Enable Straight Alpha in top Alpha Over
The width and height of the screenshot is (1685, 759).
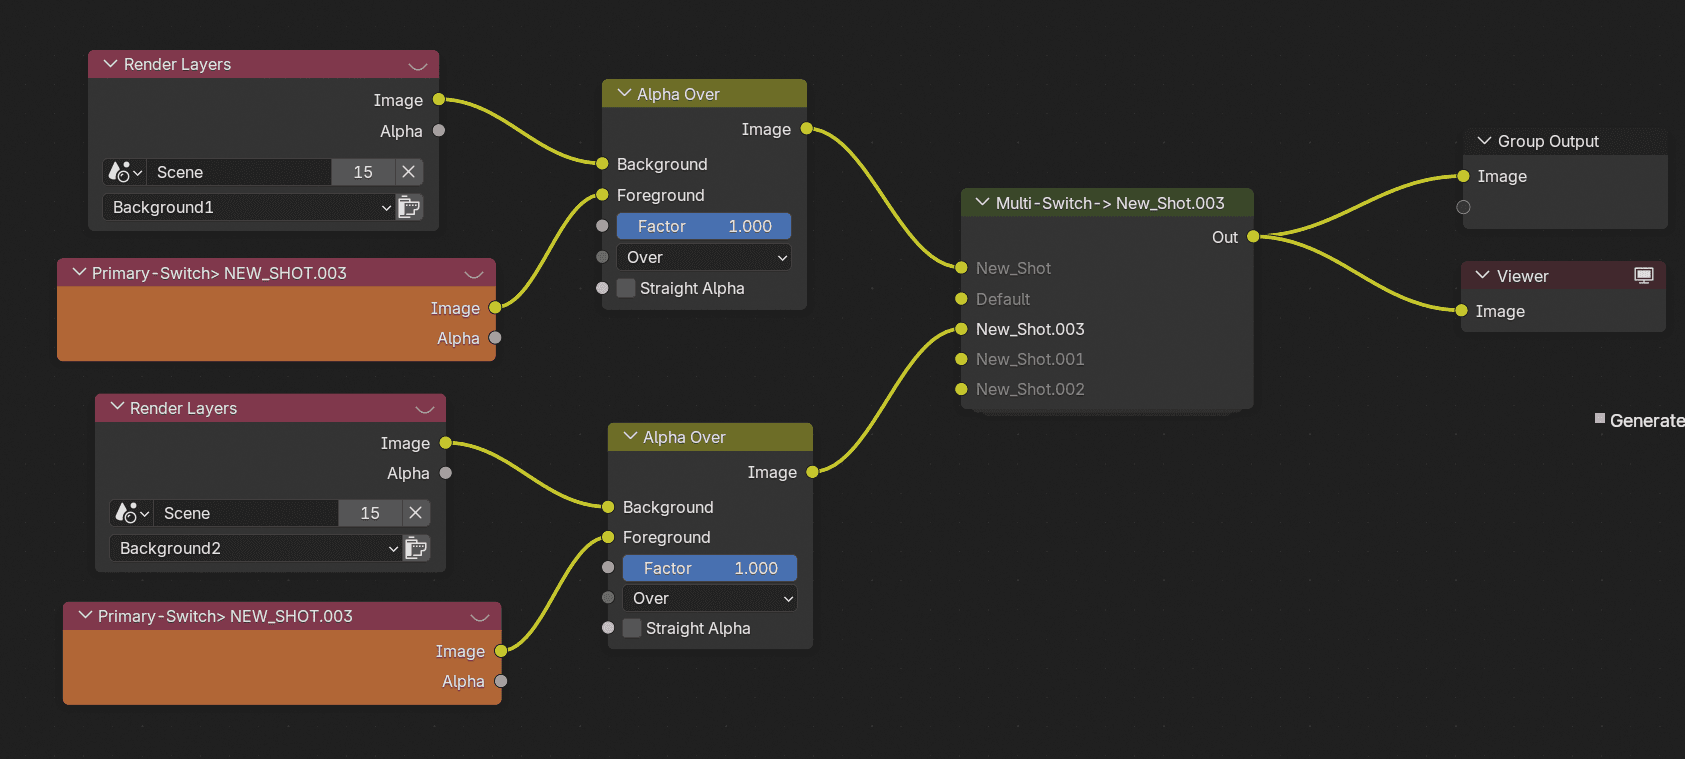(x=626, y=288)
